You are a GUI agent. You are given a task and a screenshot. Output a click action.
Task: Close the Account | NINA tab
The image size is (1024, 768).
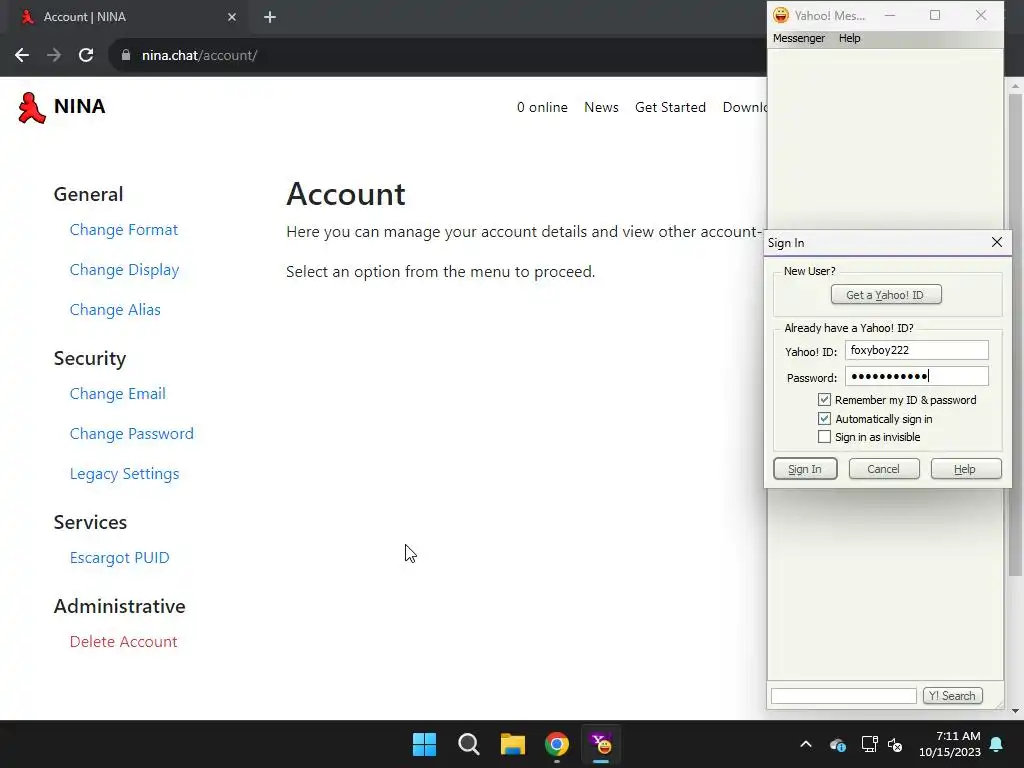coord(232,17)
